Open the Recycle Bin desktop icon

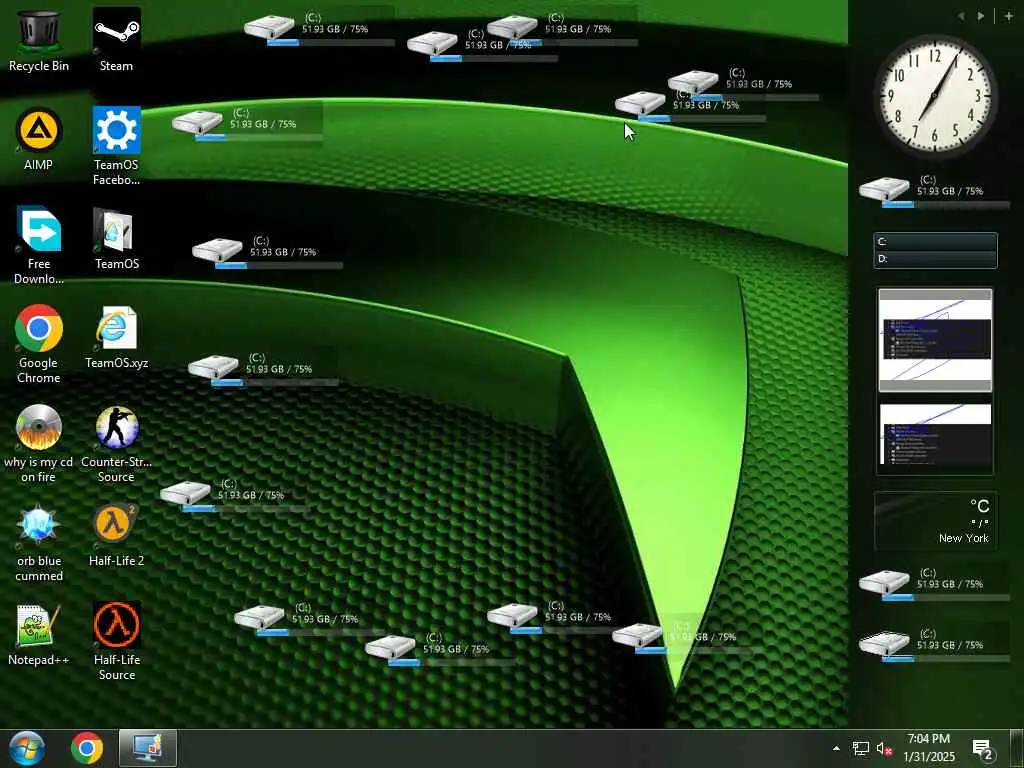point(39,39)
